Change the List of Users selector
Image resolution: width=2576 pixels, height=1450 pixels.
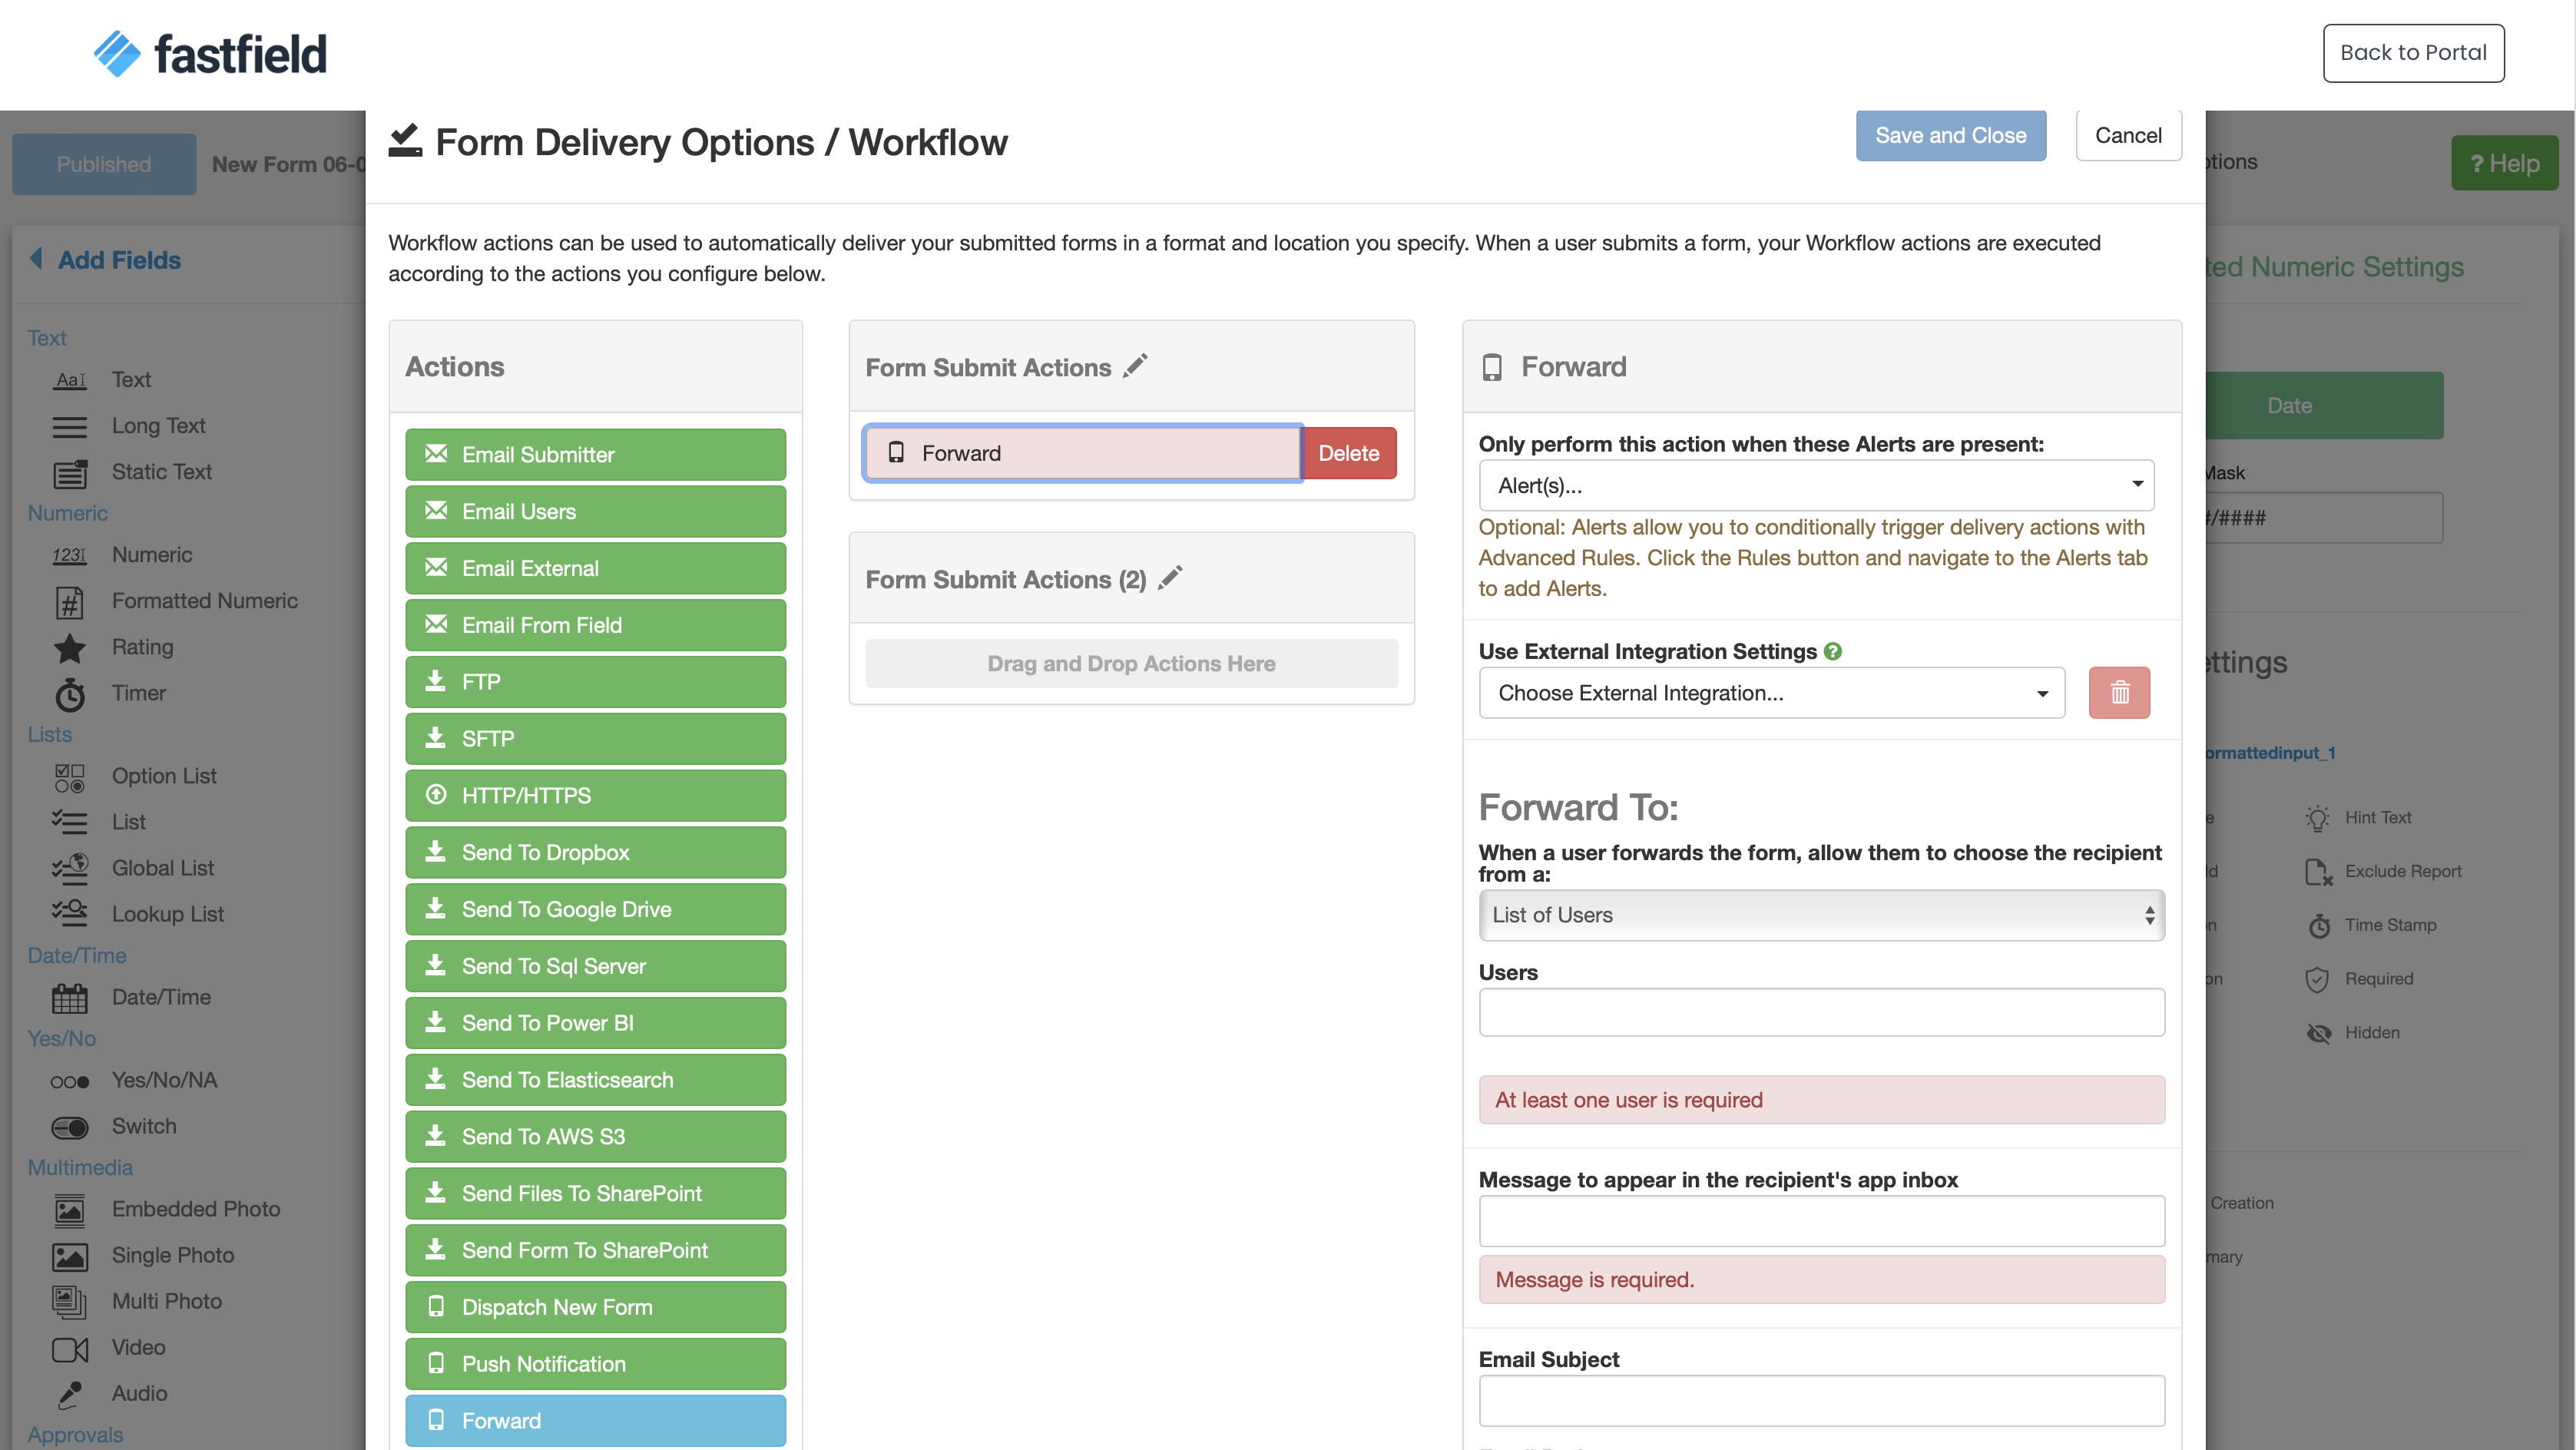click(1820, 915)
